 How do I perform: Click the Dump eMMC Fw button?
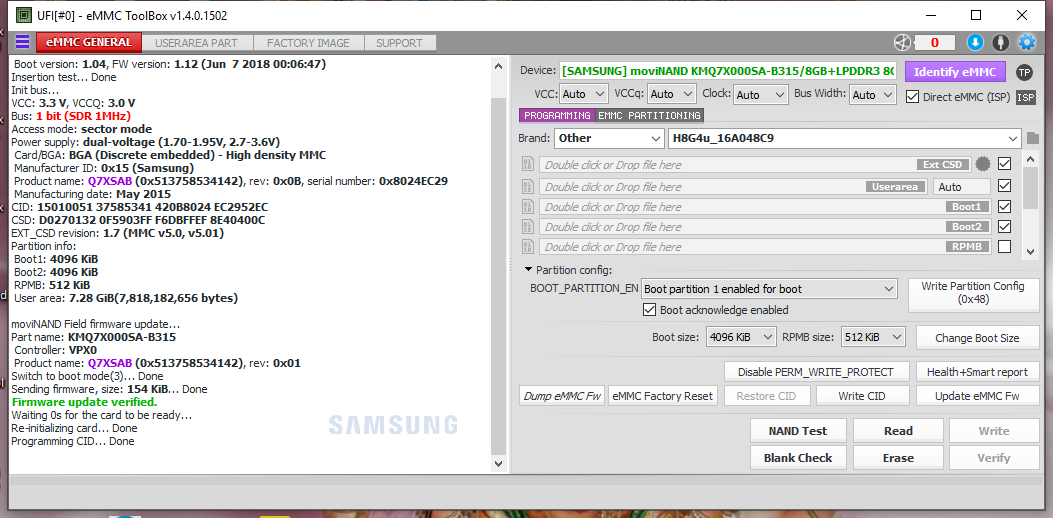coord(563,396)
